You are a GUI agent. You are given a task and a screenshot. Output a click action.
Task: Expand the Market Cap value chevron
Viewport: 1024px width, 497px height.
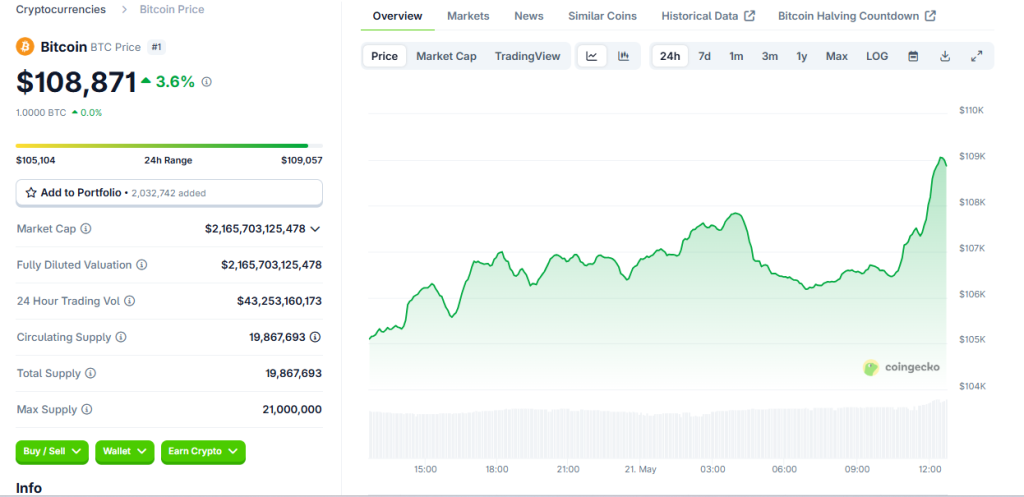[316, 229]
